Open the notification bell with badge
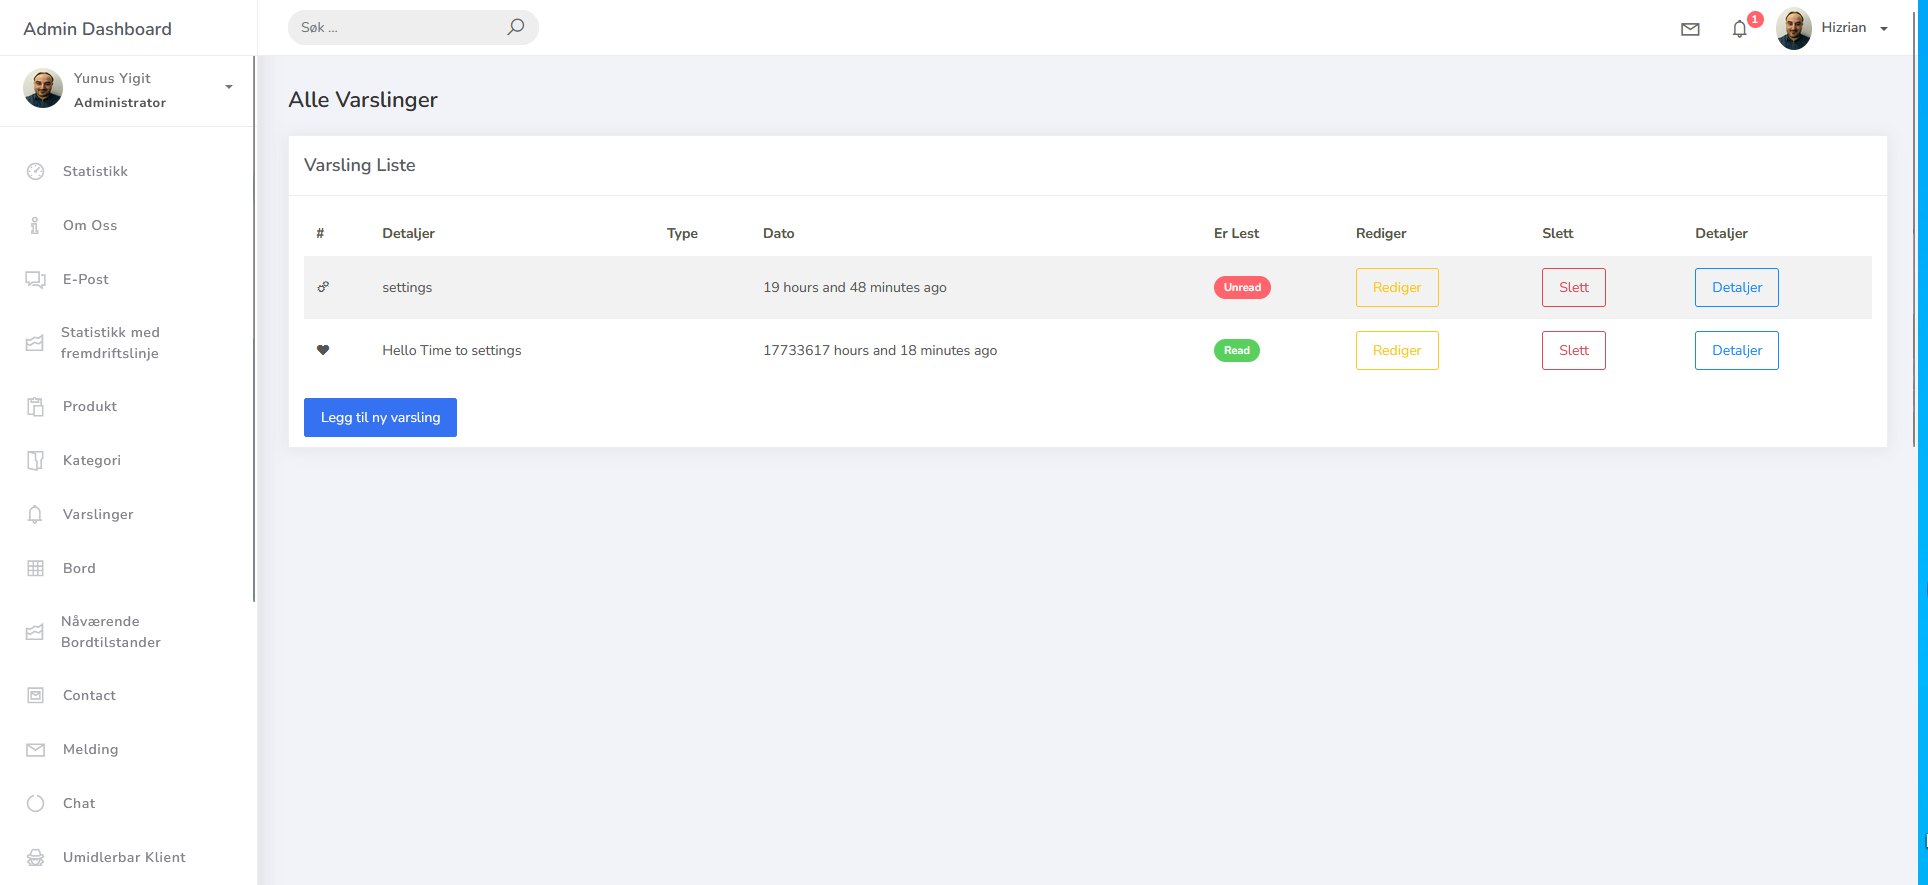1928x885 pixels. [x=1740, y=29]
